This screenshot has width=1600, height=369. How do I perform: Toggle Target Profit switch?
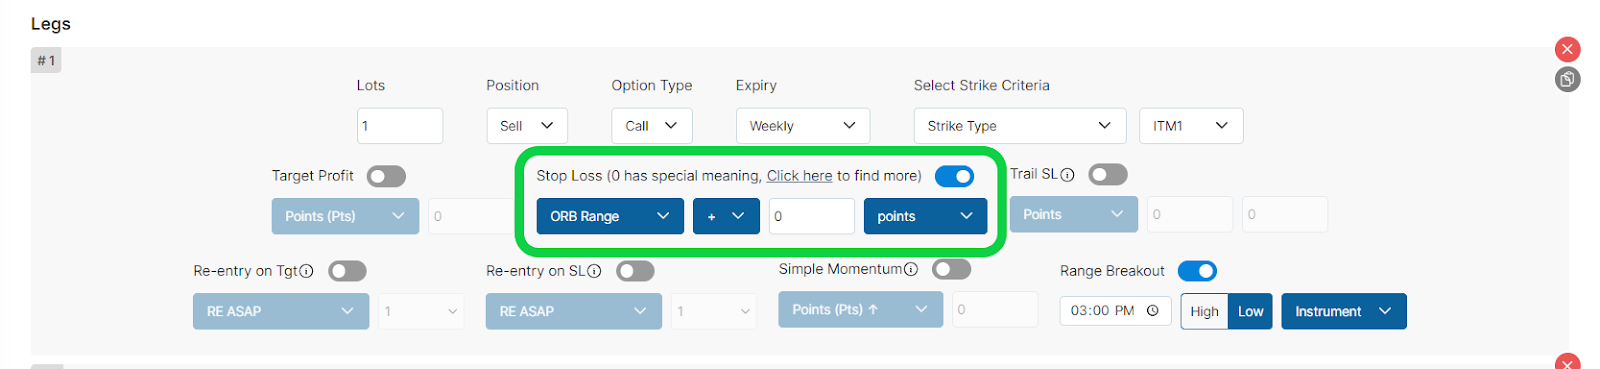[386, 176]
